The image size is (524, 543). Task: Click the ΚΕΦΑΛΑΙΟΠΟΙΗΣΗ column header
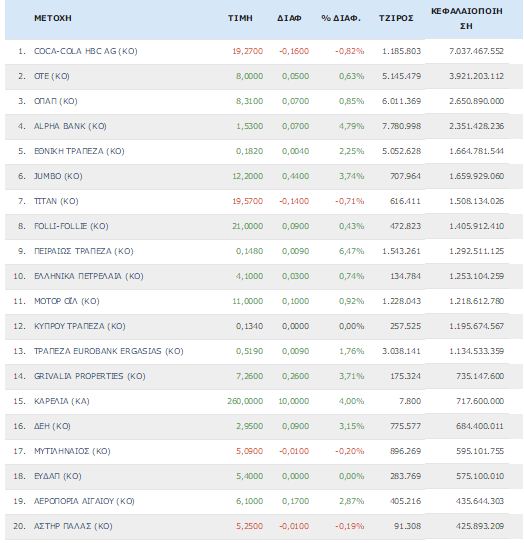point(467,18)
